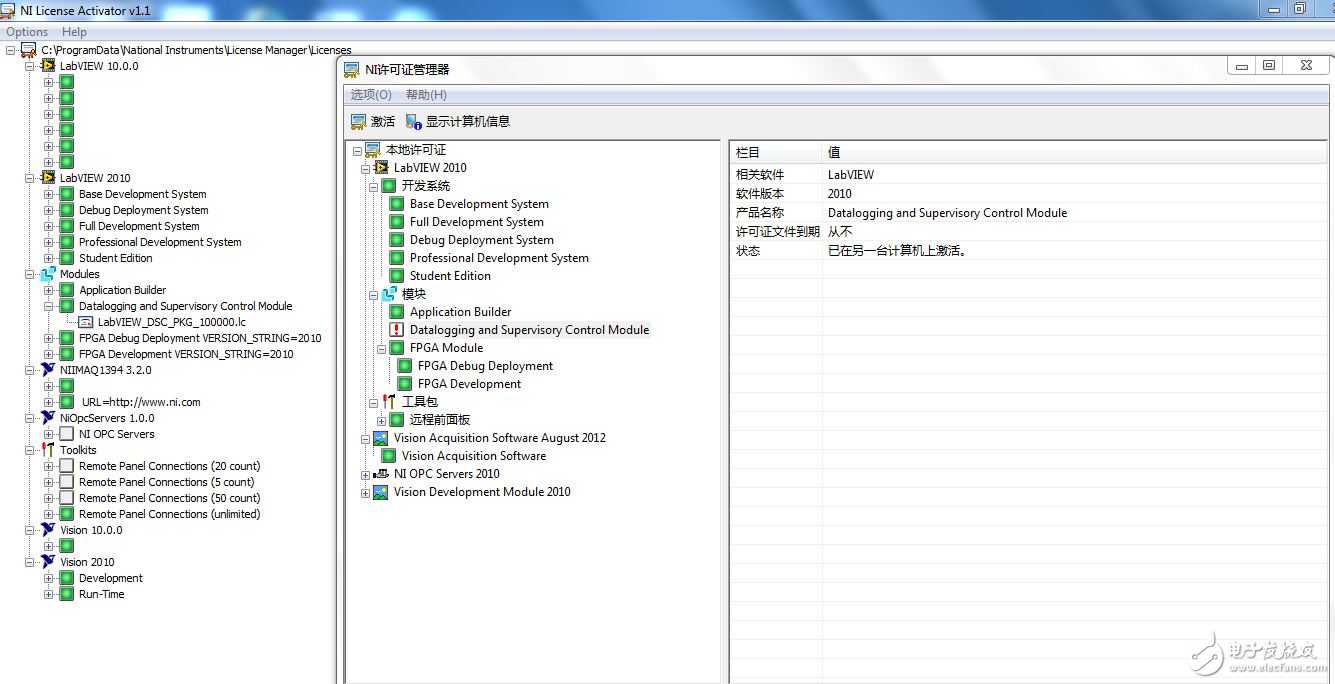The height and width of the screenshot is (684, 1335).
Task: Click the Vision Development Module 2010 icon
Action: (381, 492)
